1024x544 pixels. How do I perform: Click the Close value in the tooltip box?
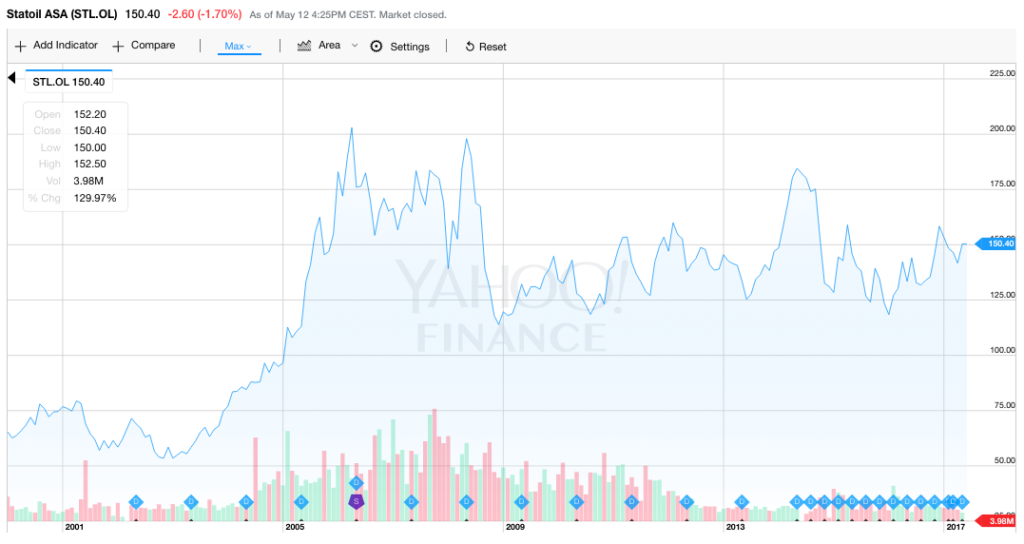coord(89,131)
